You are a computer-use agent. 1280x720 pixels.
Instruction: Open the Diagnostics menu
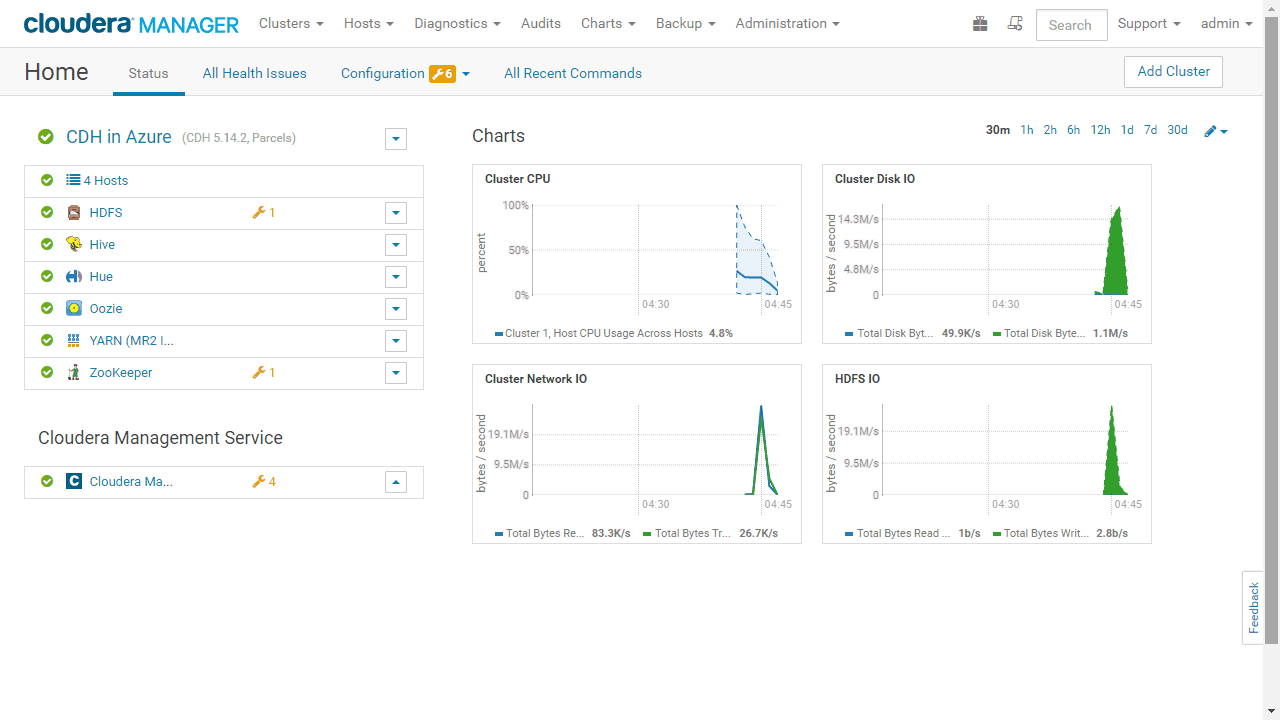(x=457, y=23)
